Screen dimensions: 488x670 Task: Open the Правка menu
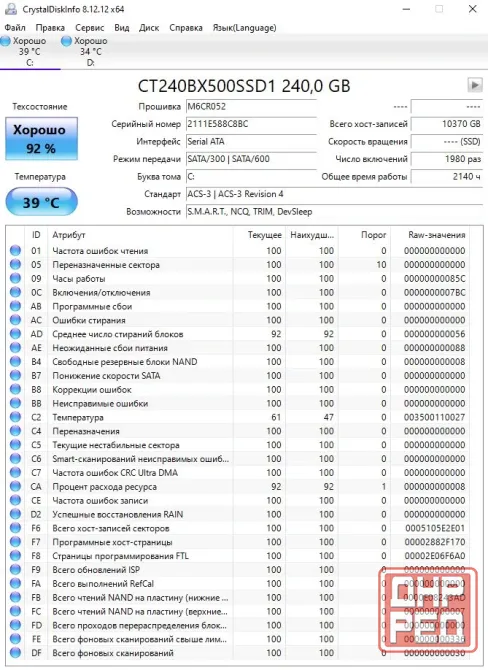[x=50, y=28]
